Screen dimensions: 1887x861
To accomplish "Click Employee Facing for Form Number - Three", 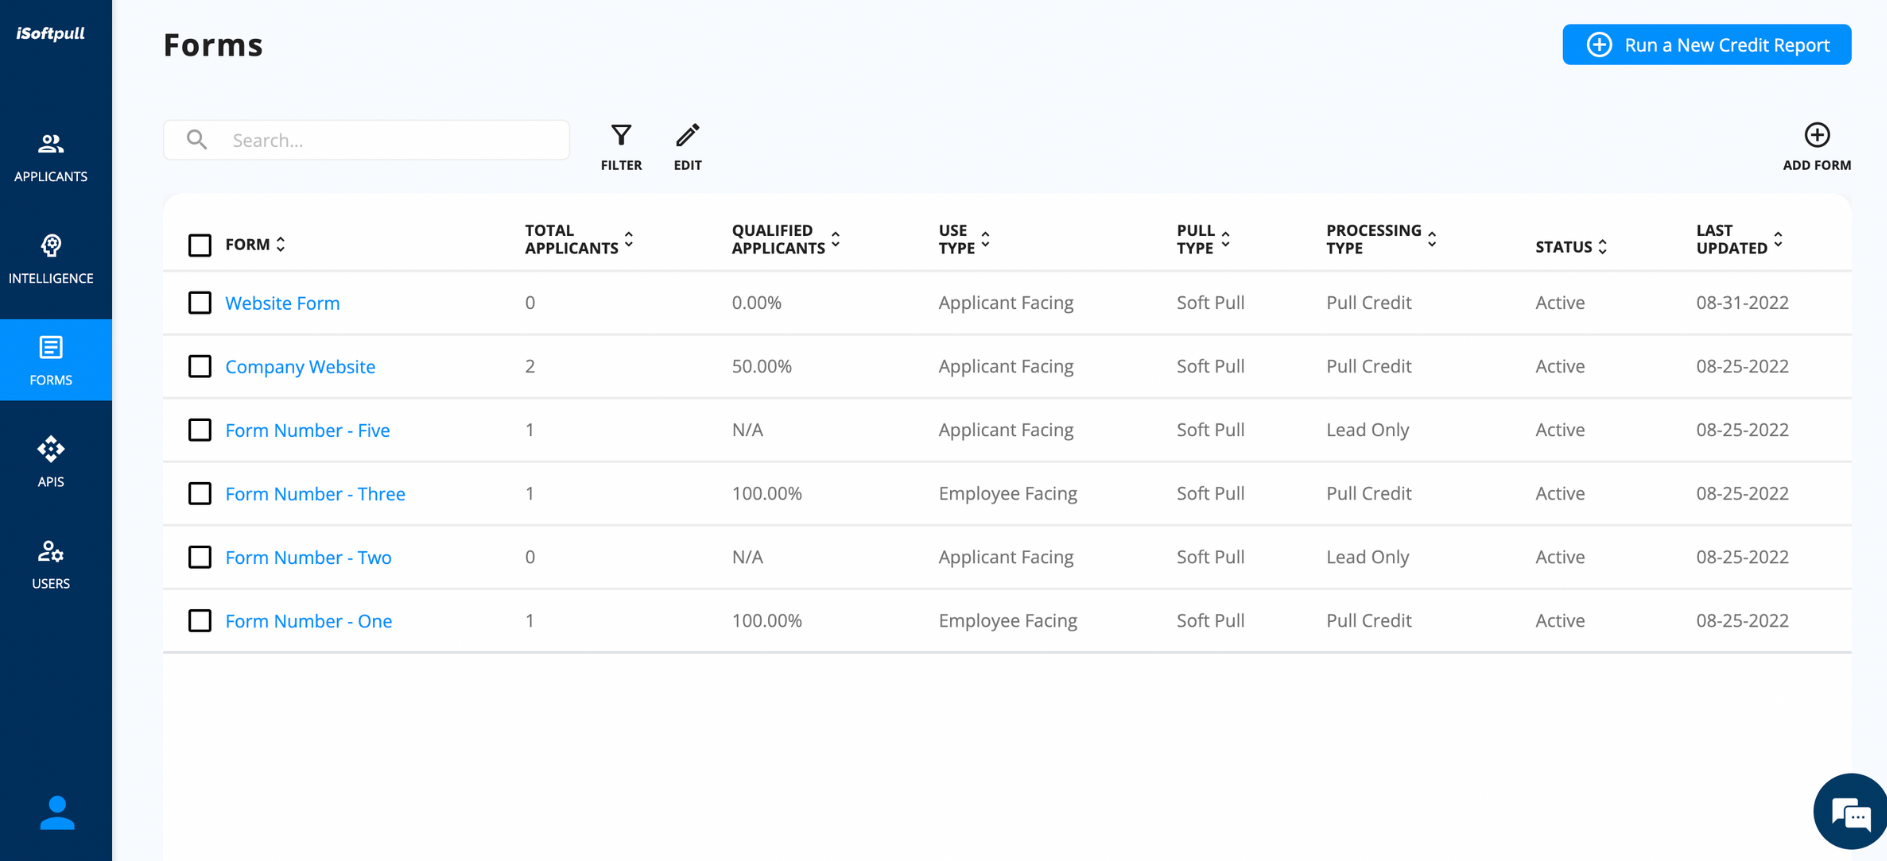I will [x=1008, y=494].
